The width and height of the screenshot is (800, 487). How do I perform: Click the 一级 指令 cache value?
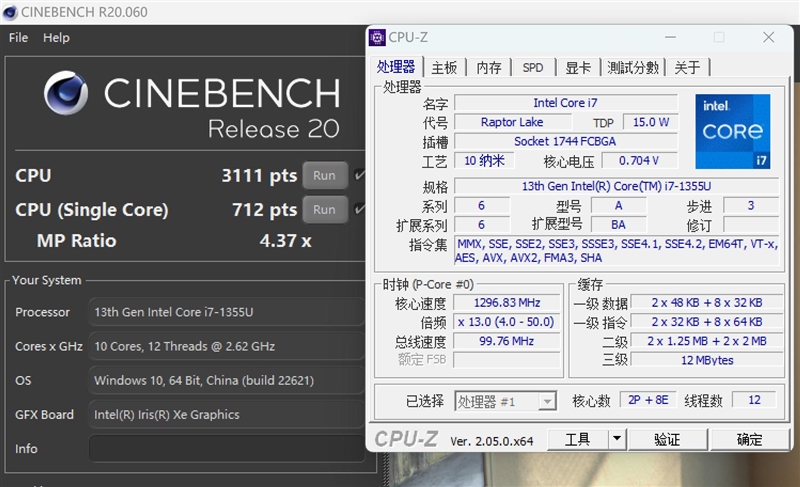click(707, 322)
